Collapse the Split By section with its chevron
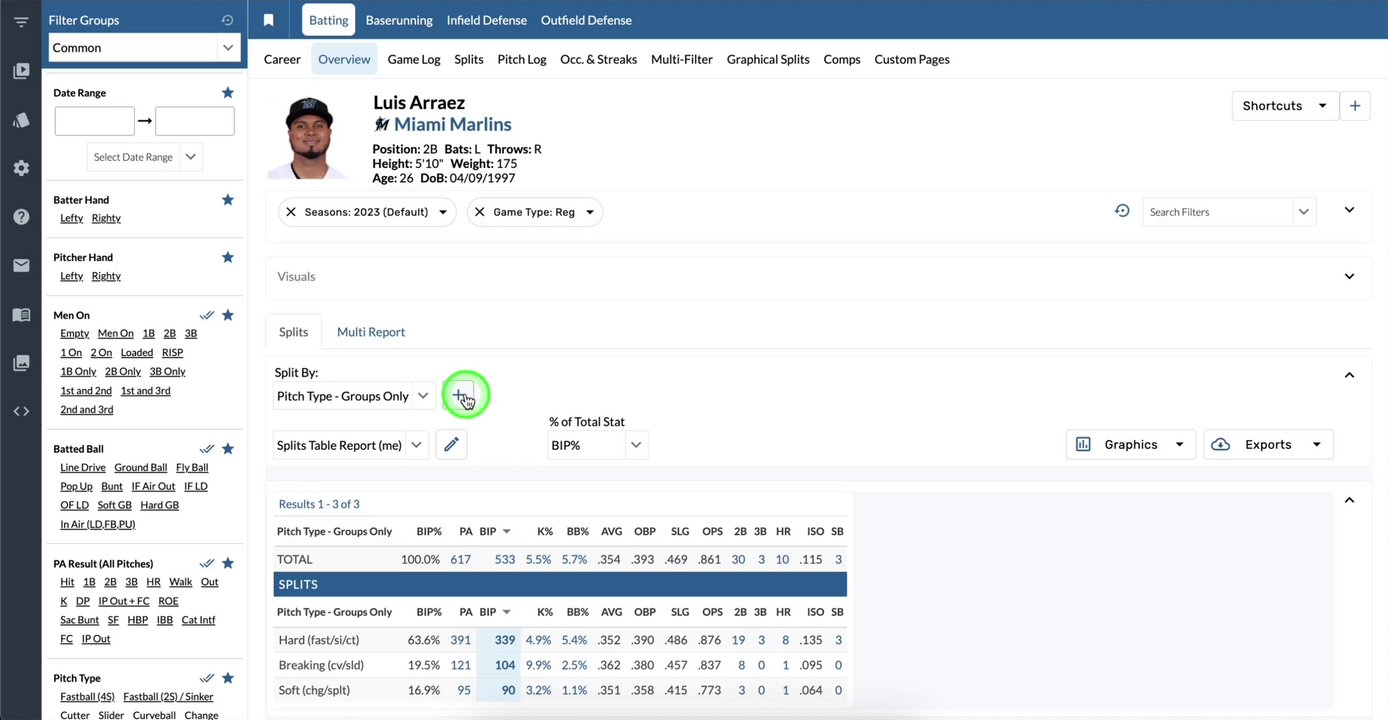1388x720 pixels. tap(1349, 375)
